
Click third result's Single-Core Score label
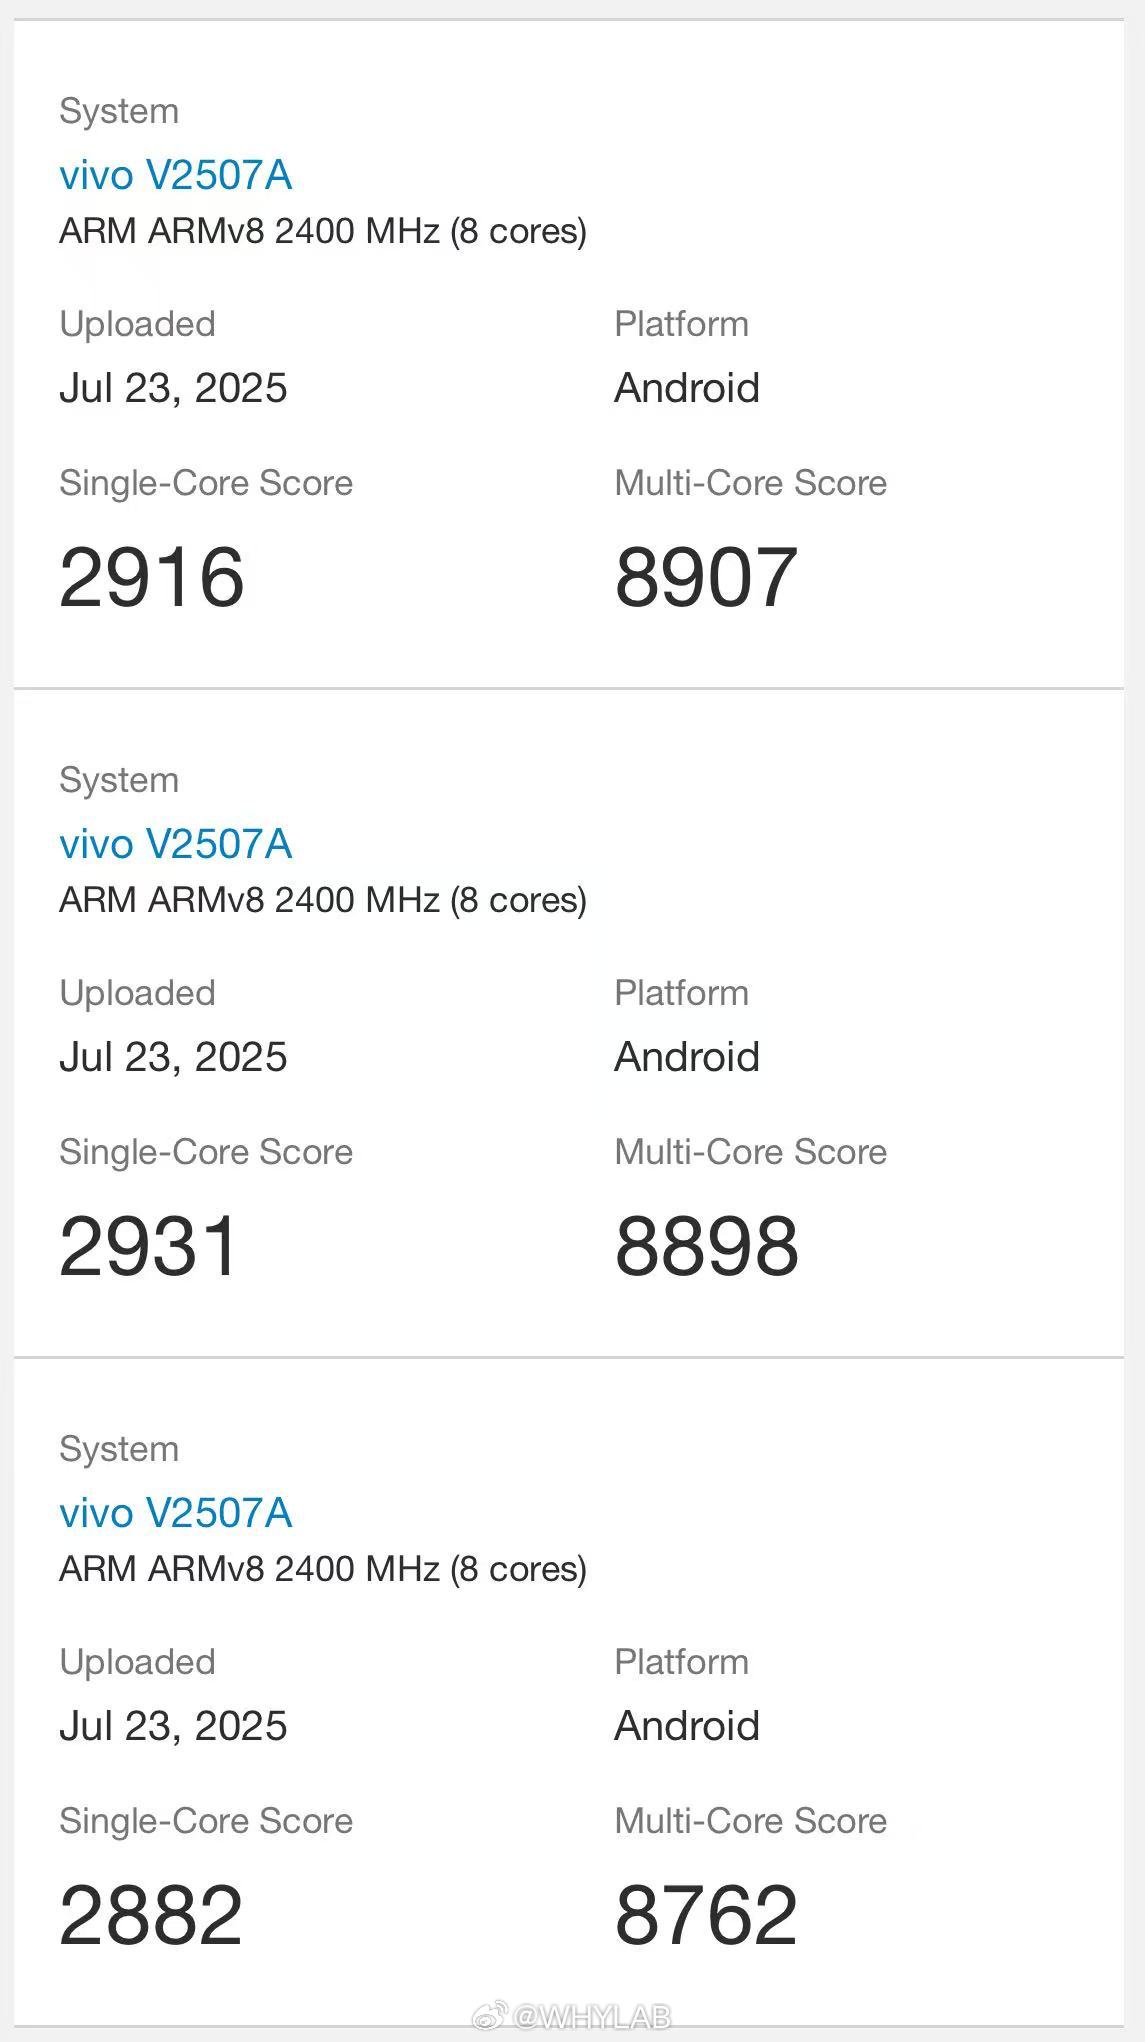point(206,1821)
